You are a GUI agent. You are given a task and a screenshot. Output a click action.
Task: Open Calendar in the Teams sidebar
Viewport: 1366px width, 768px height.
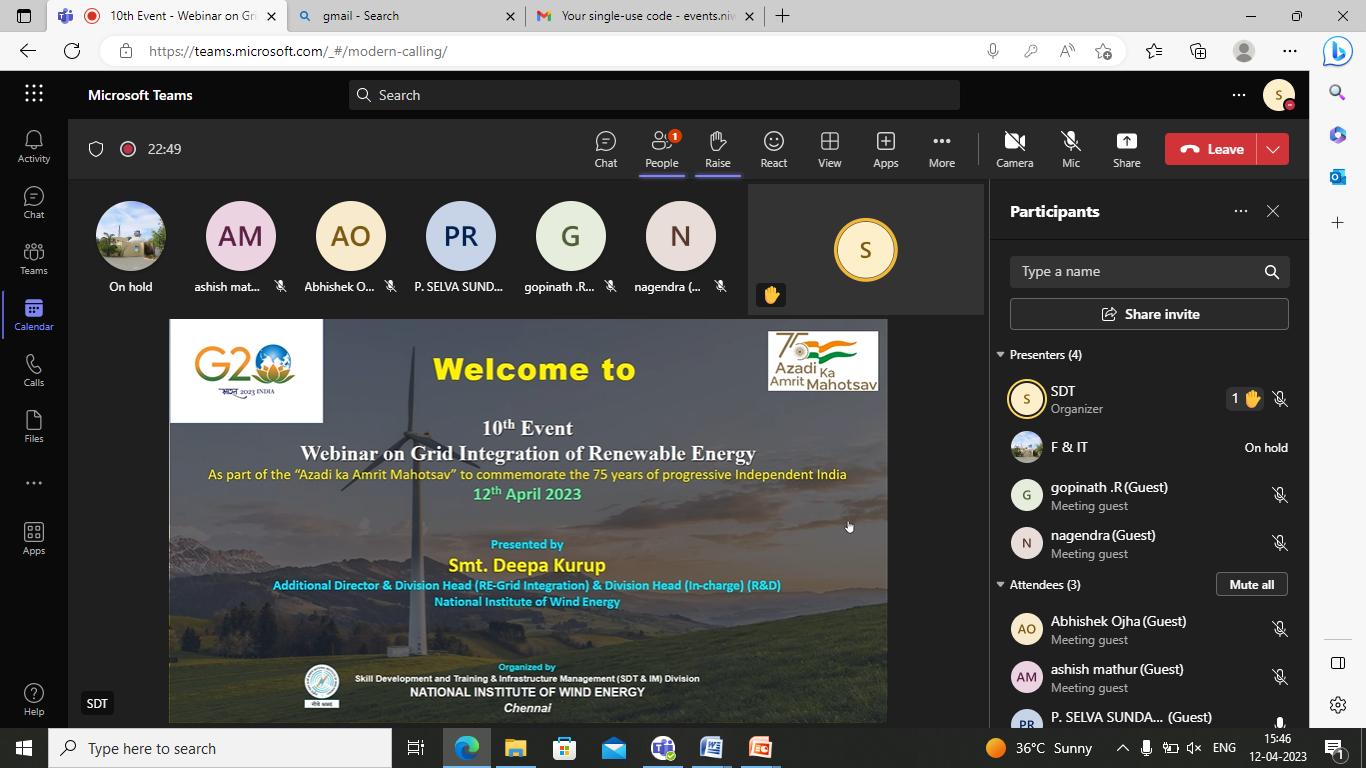(x=34, y=314)
